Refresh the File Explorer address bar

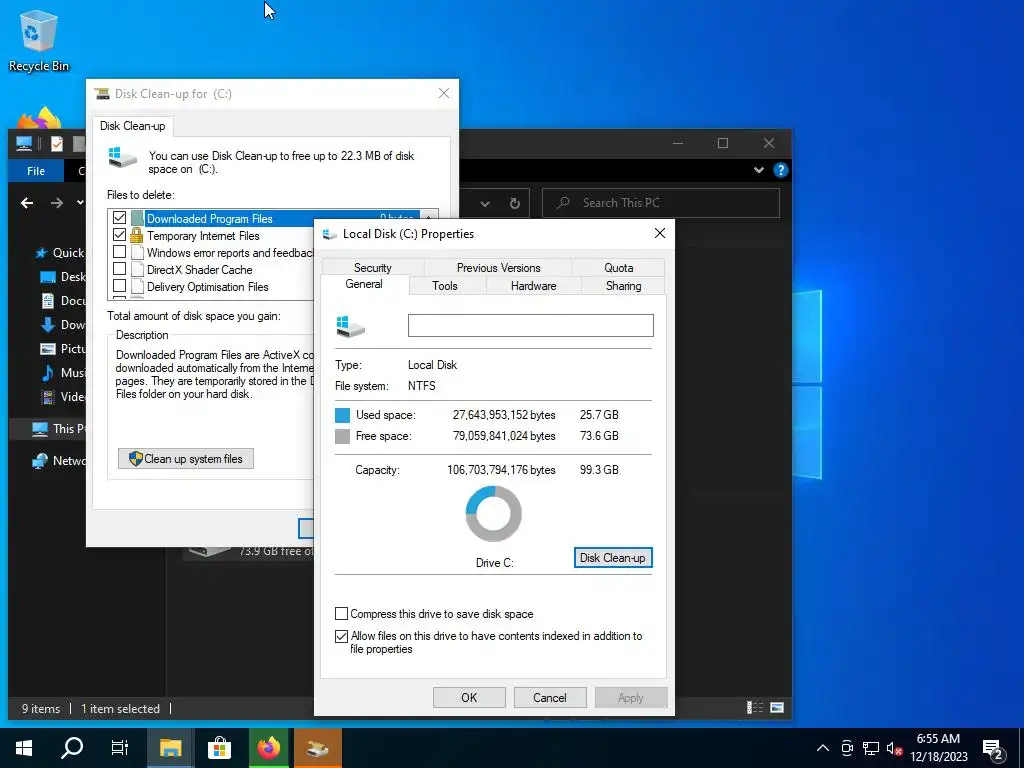[x=515, y=203]
